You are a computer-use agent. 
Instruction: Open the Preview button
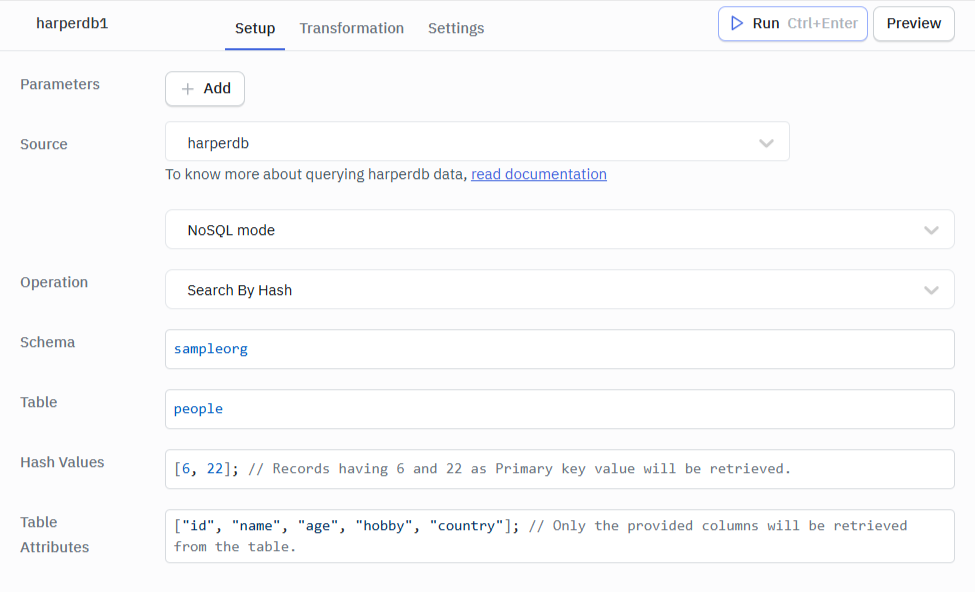pos(913,24)
